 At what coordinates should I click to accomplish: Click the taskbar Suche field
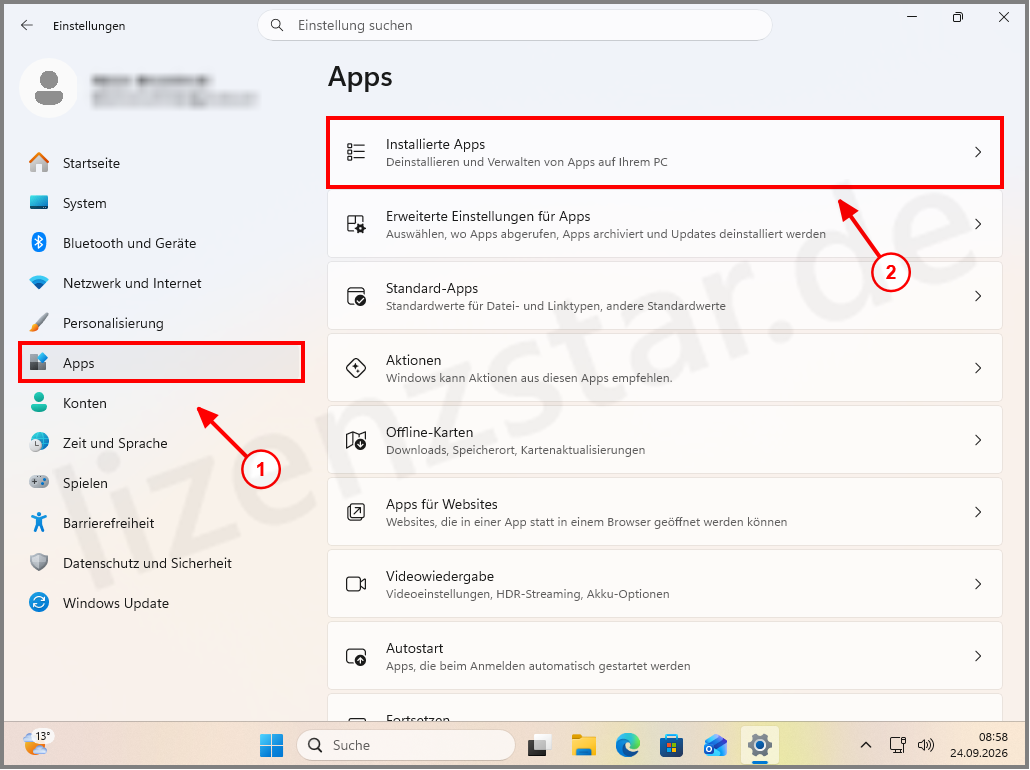coord(405,745)
